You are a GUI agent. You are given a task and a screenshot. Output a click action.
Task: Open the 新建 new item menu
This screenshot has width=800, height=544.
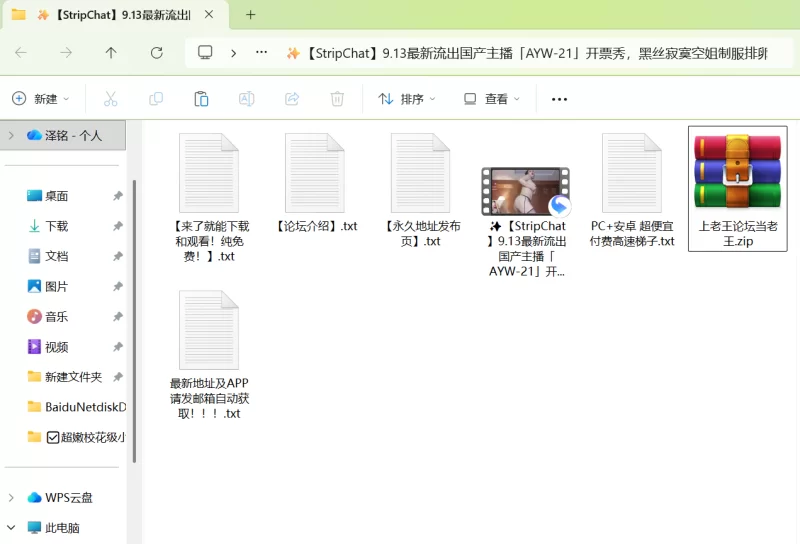click(41, 99)
